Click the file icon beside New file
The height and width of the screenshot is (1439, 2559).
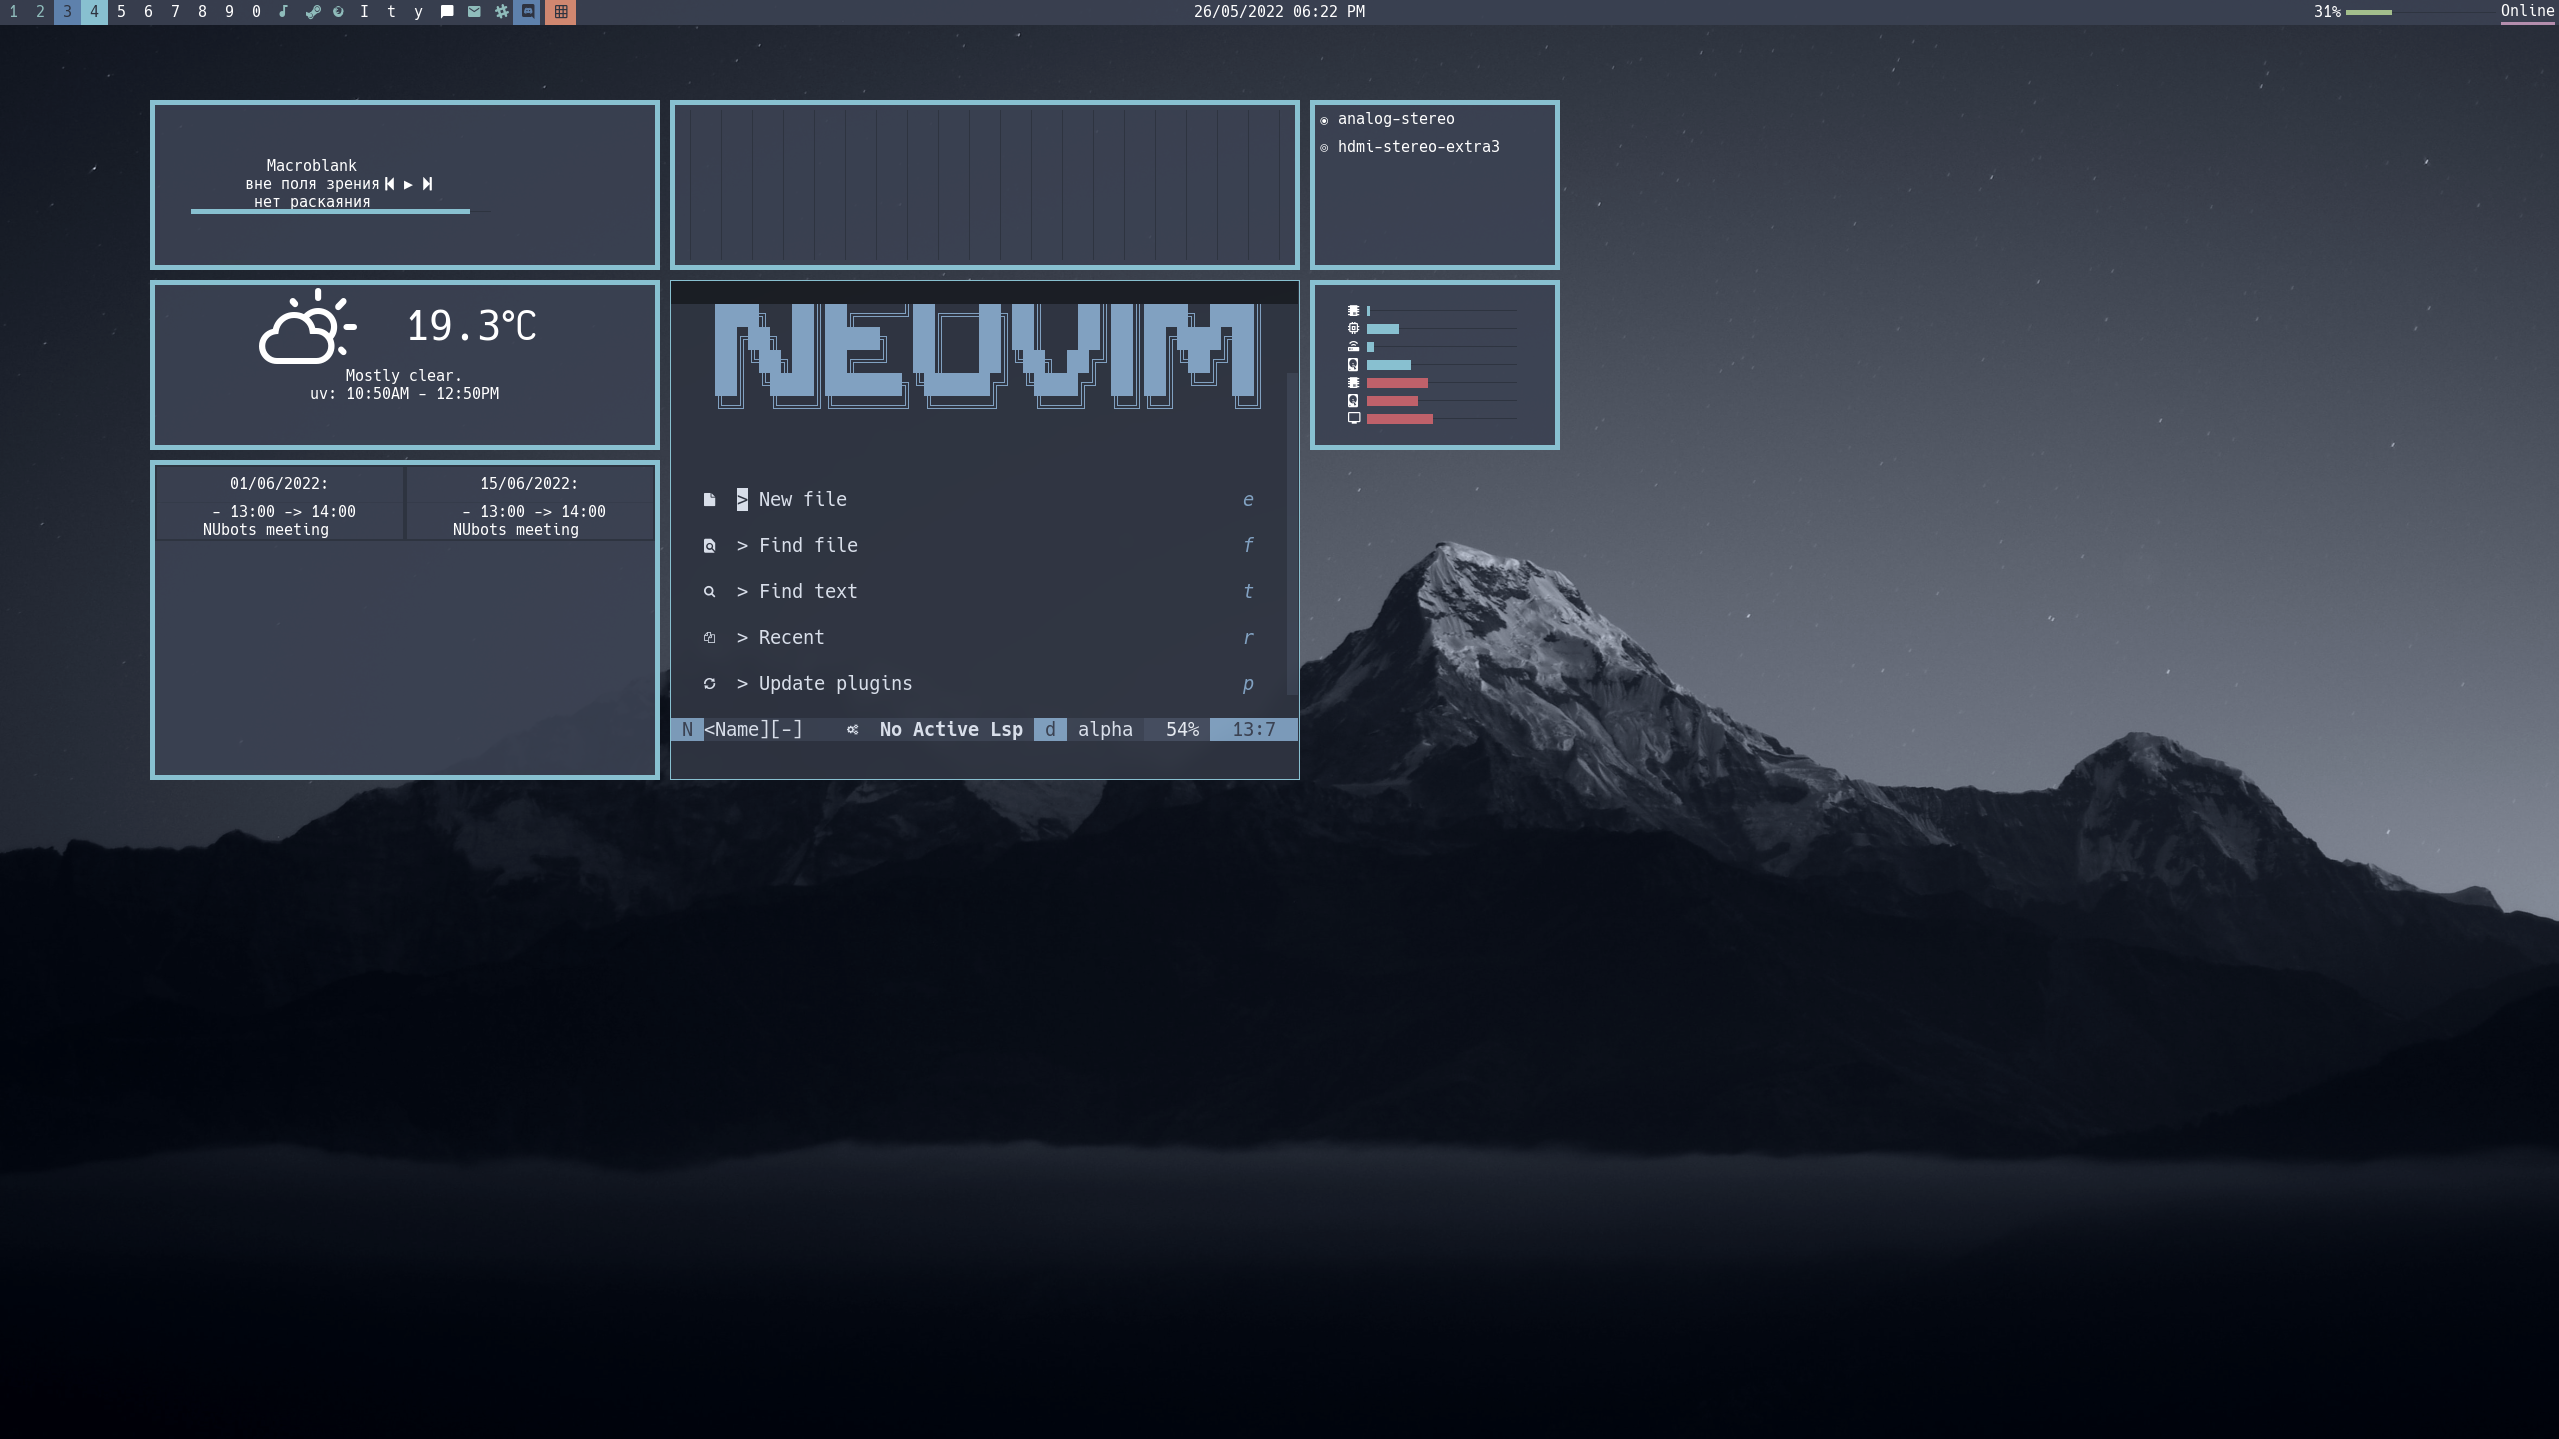pos(709,500)
